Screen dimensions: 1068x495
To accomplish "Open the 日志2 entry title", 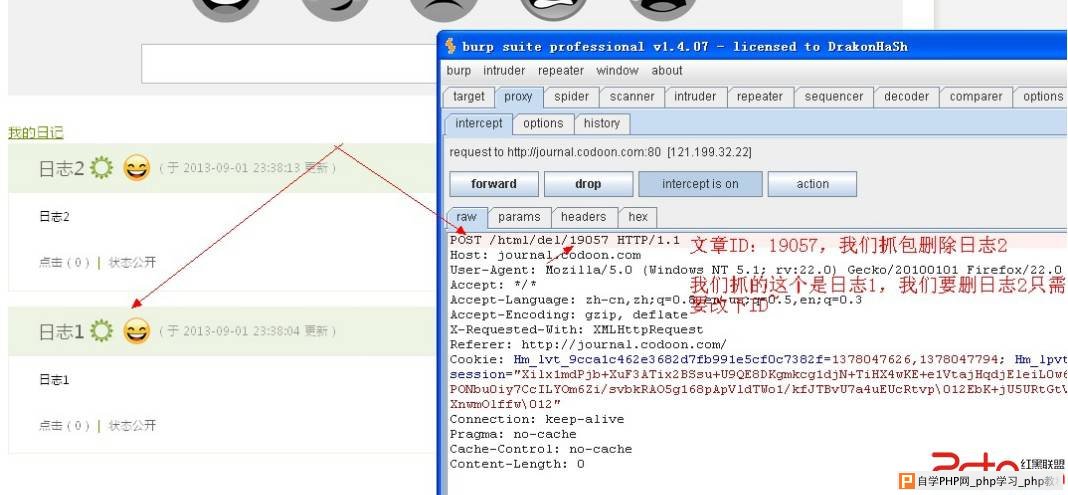I will (61, 169).
